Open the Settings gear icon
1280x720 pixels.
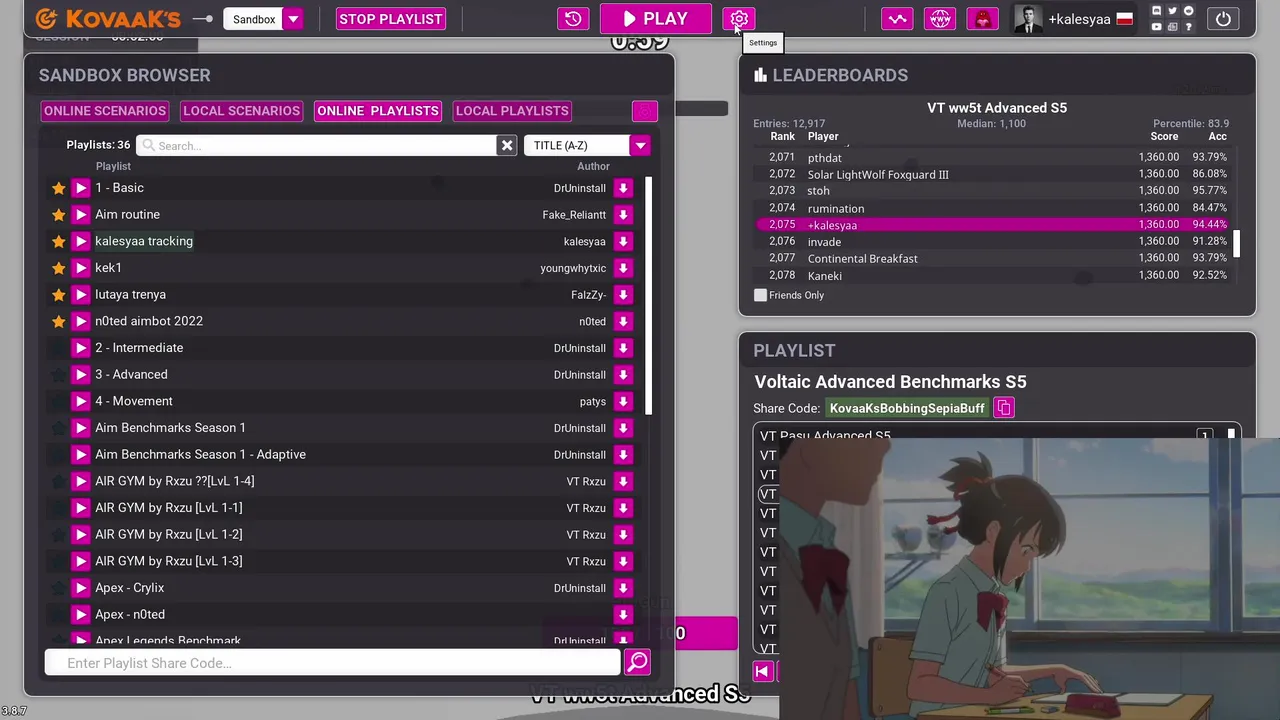click(739, 19)
